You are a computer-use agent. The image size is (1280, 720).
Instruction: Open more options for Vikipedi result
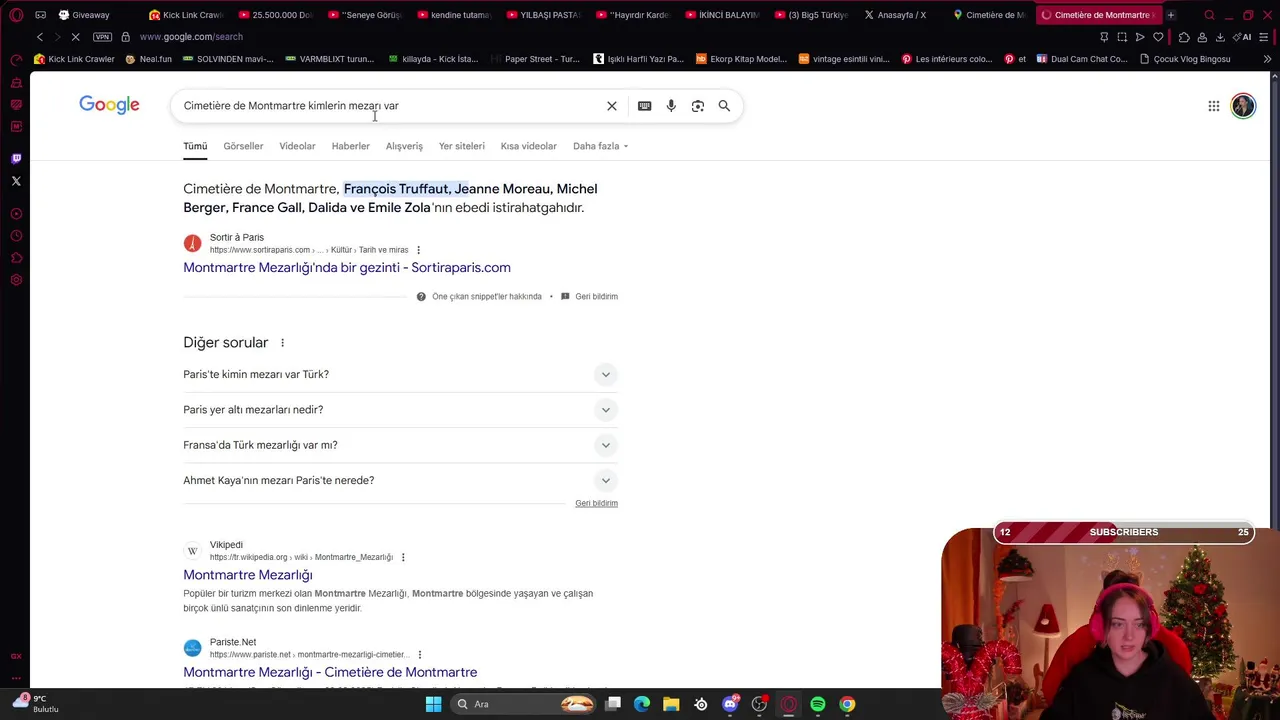pos(403,557)
